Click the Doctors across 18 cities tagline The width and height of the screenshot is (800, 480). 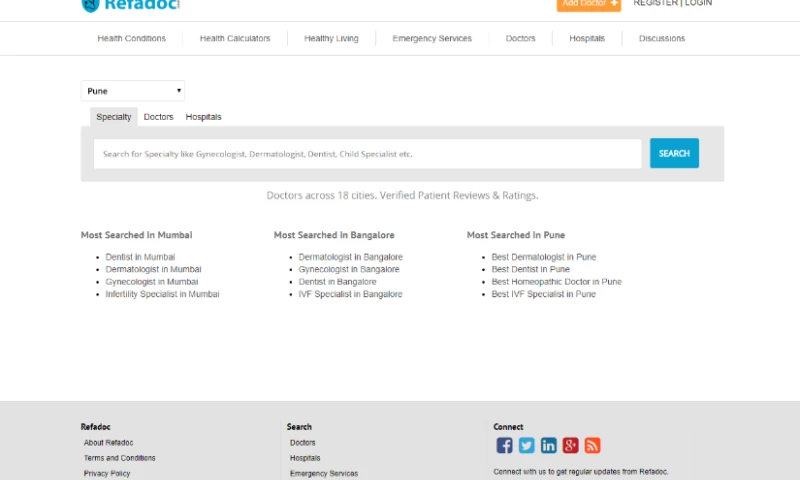pyautogui.click(x=403, y=195)
